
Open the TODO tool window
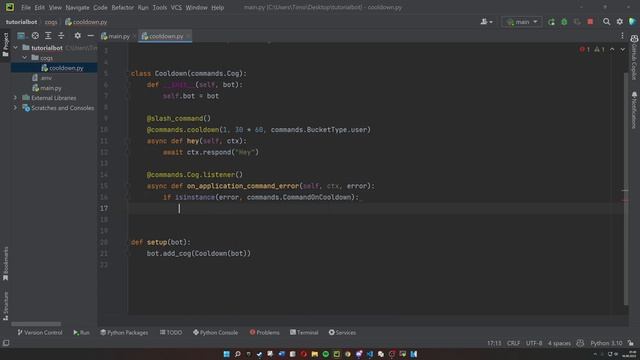click(171, 333)
